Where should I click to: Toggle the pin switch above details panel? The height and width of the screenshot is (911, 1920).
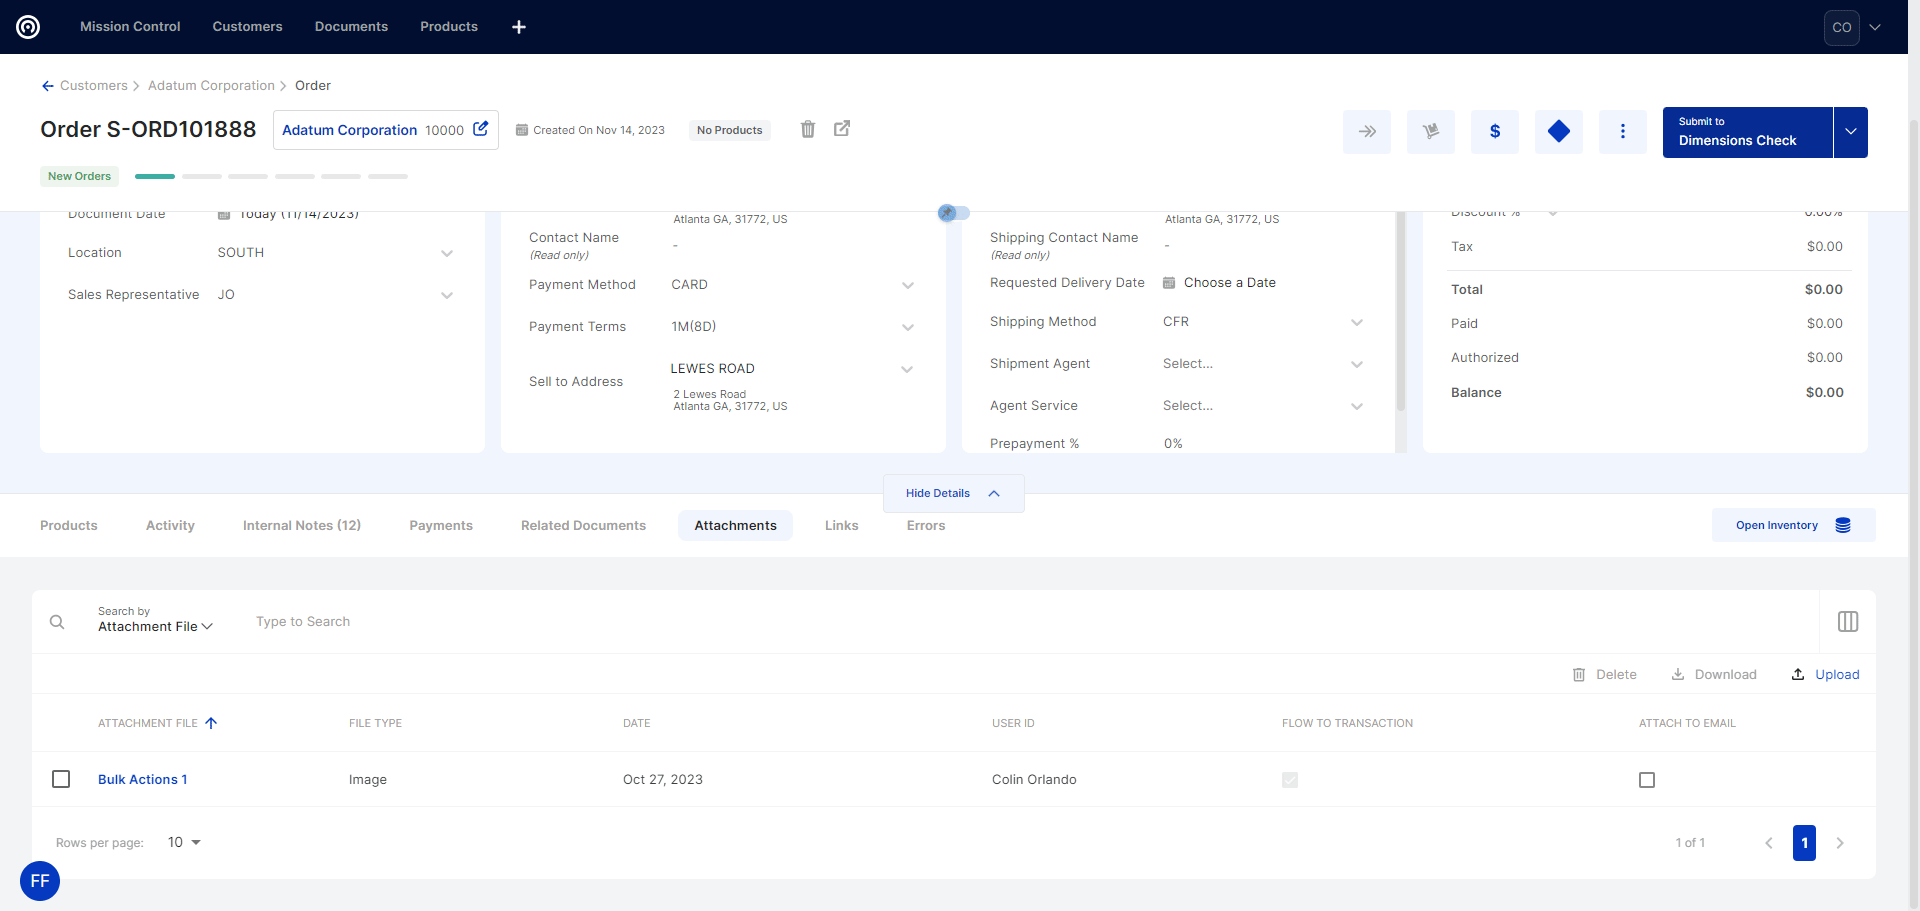click(953, 213)
